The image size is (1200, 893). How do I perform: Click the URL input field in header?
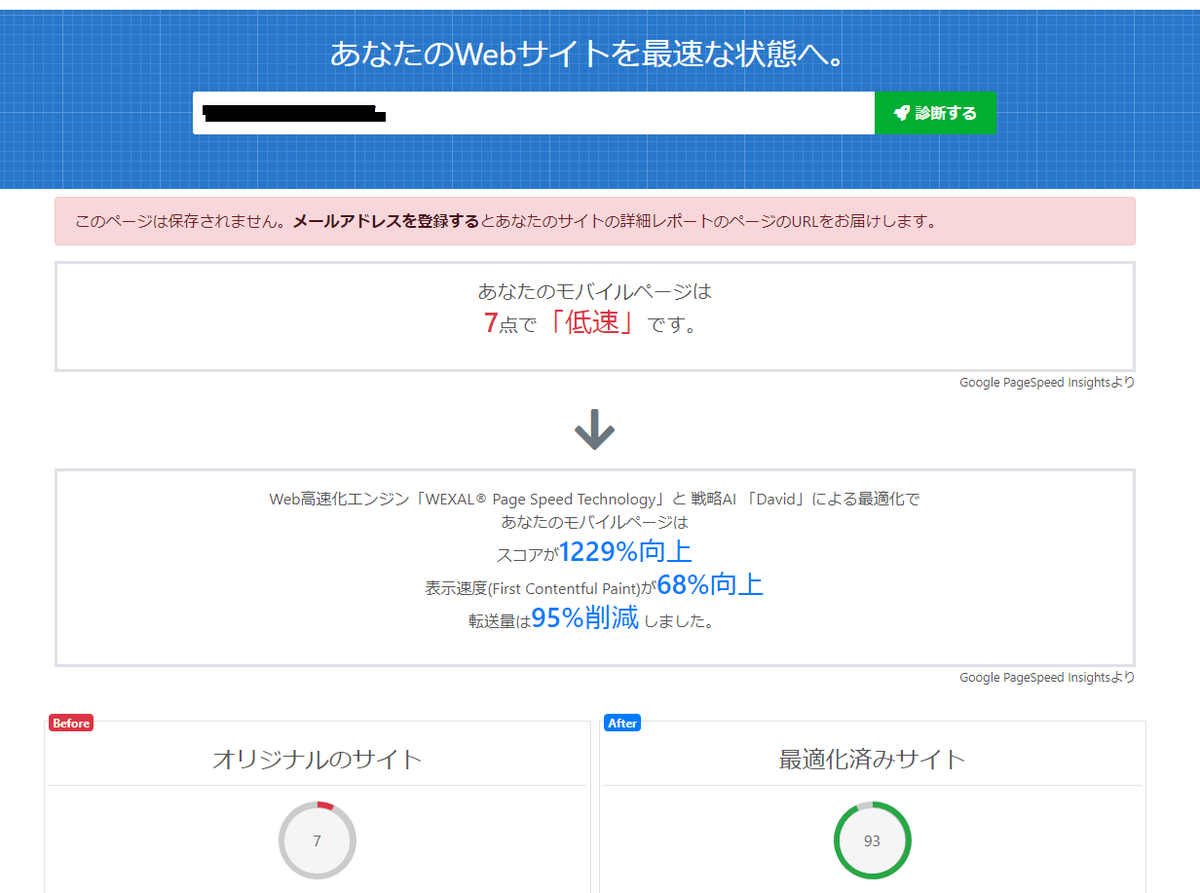coord(534,113)
